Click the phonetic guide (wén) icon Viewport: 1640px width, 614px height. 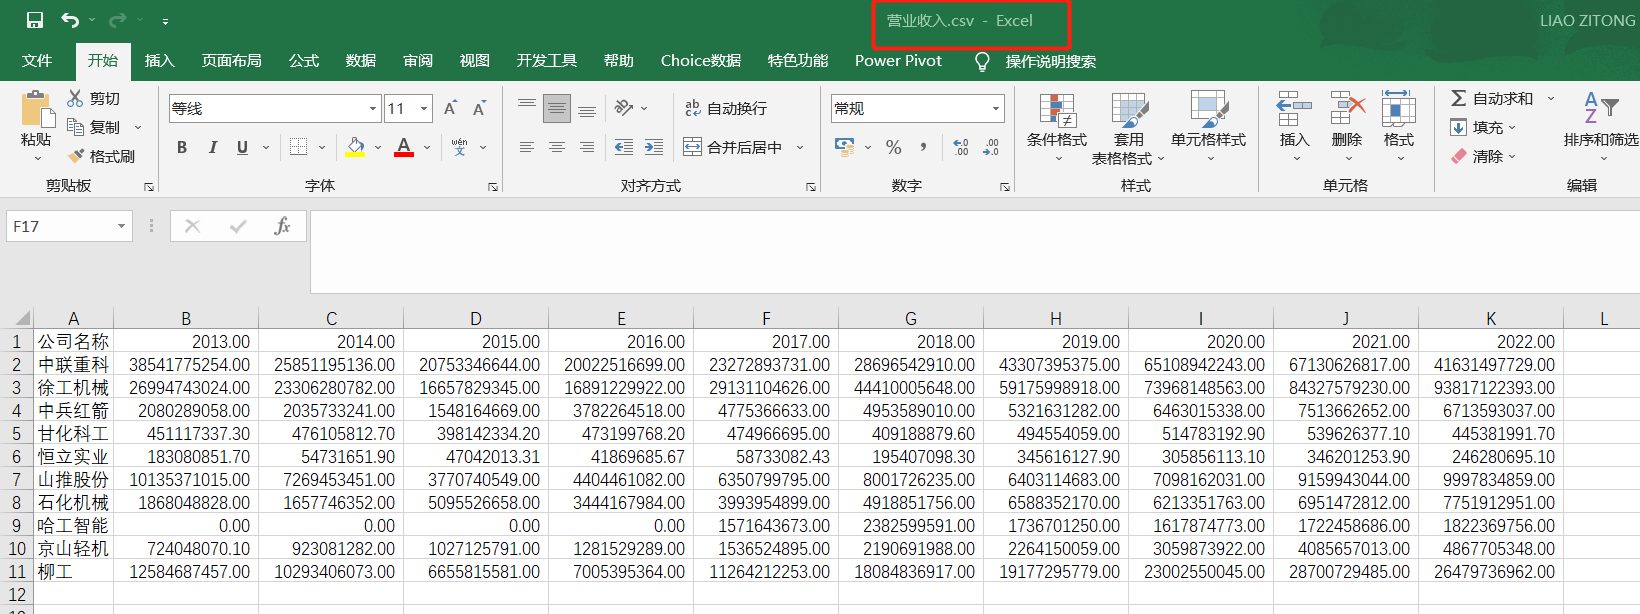[459, 147]
